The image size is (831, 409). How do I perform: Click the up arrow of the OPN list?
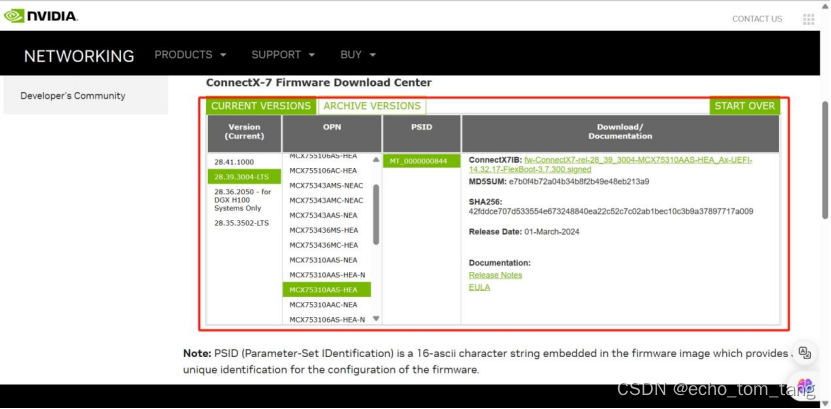(x=376, y=159)
